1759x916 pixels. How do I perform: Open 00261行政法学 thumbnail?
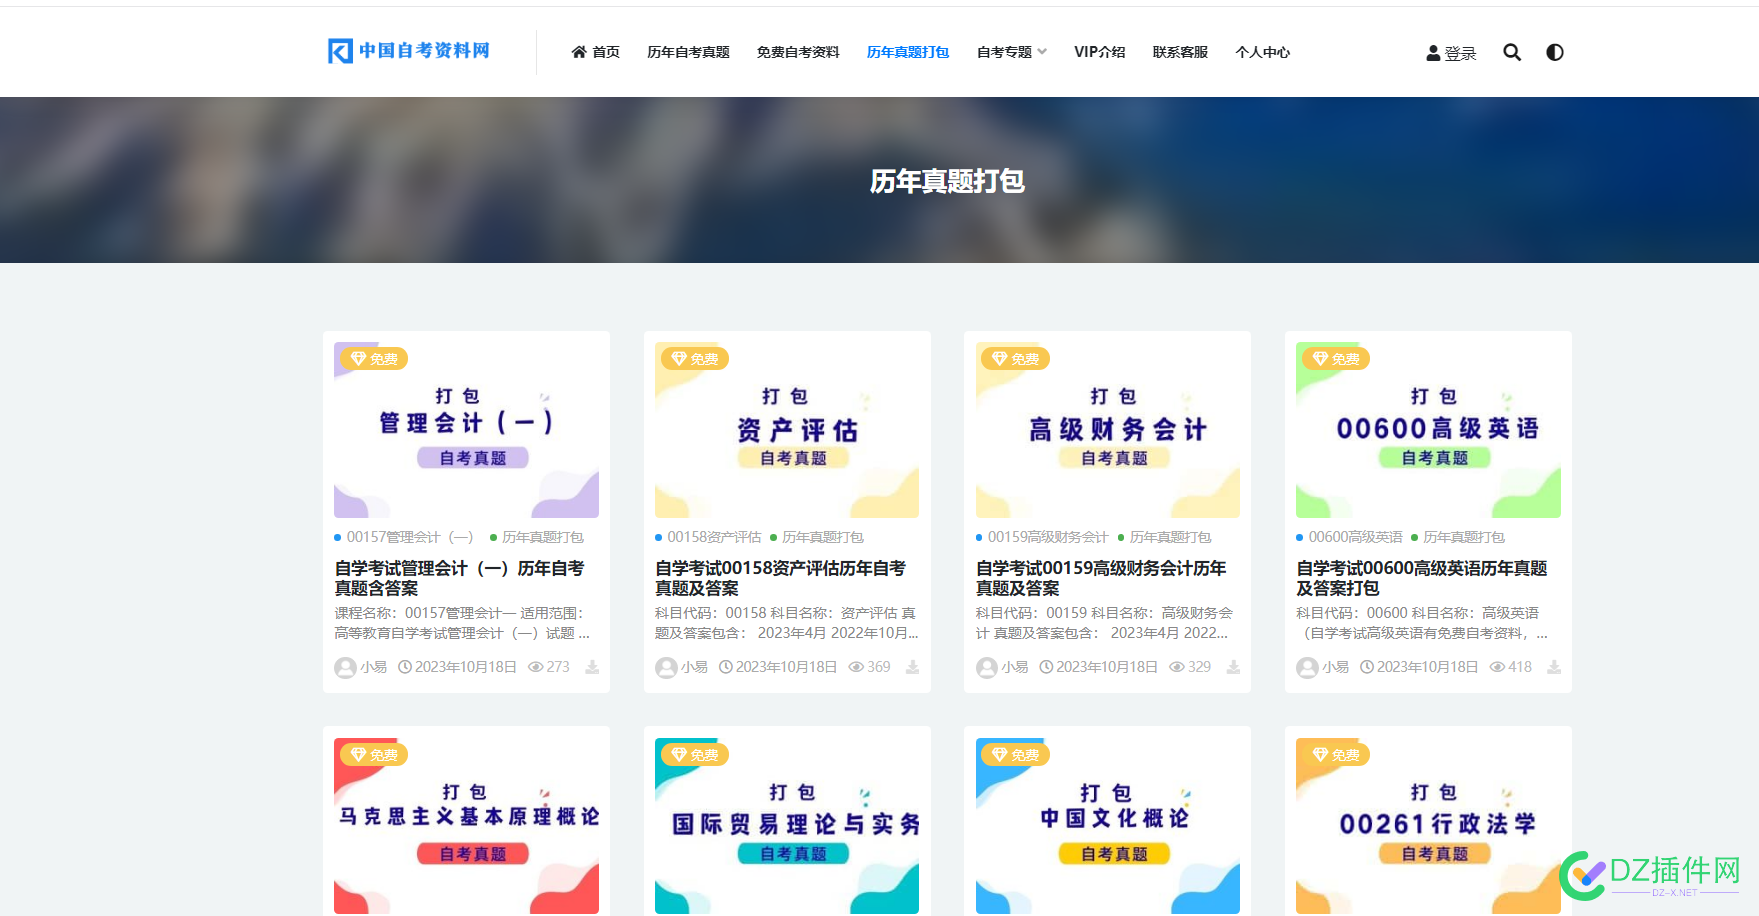click(x=1428, y=826)
